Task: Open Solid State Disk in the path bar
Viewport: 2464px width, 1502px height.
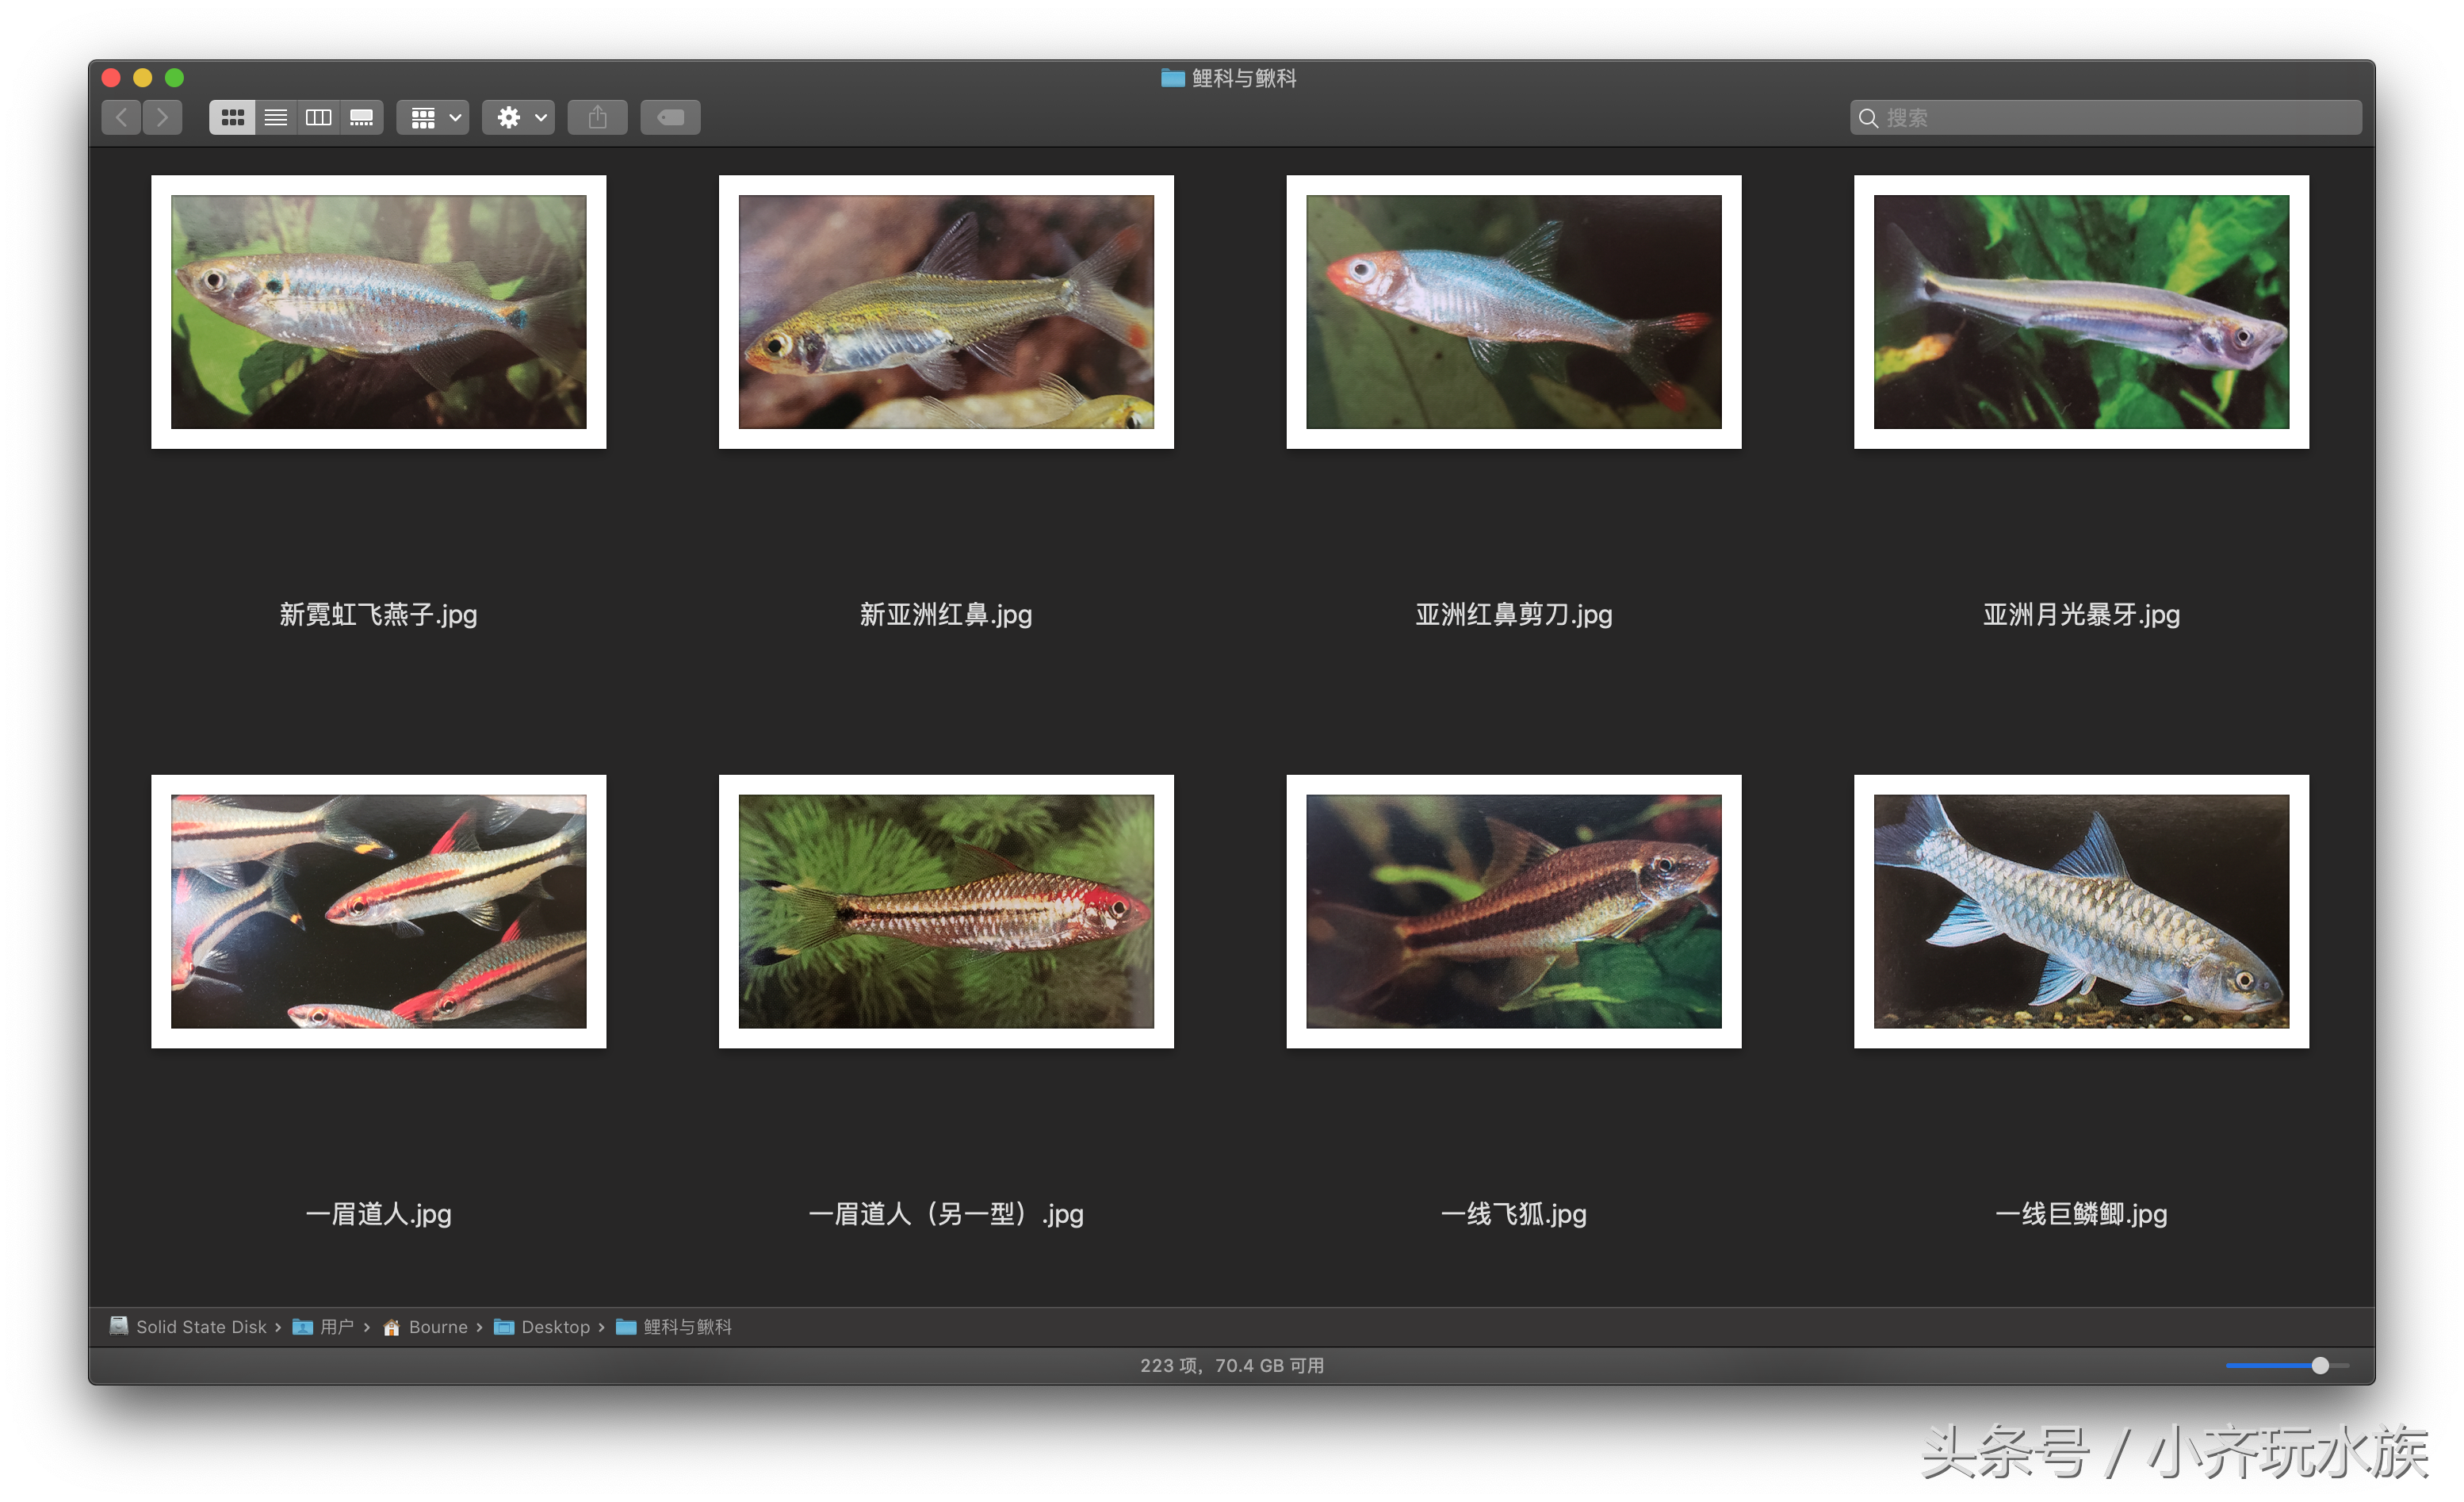Action: [x=188, y=1327]
